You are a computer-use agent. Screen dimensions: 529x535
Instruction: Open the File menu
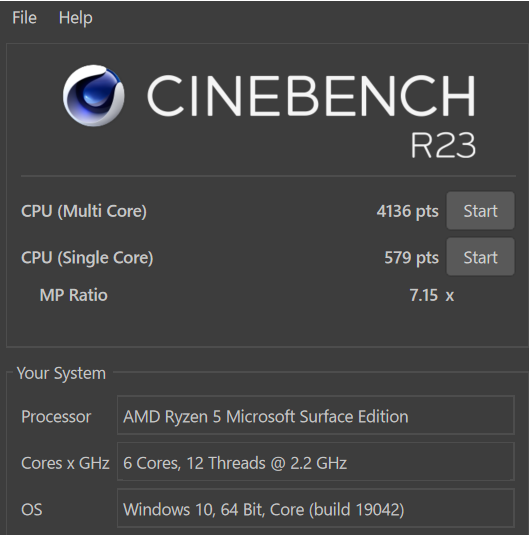(x=24, y=18)
